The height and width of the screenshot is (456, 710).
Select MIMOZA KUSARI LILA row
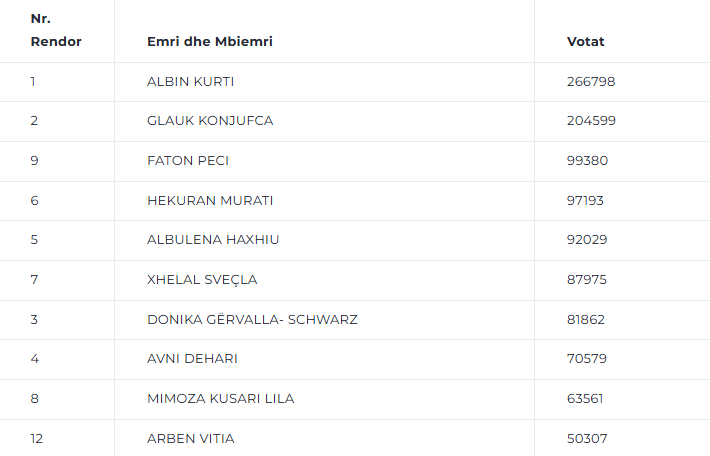[x=220, y=398]
